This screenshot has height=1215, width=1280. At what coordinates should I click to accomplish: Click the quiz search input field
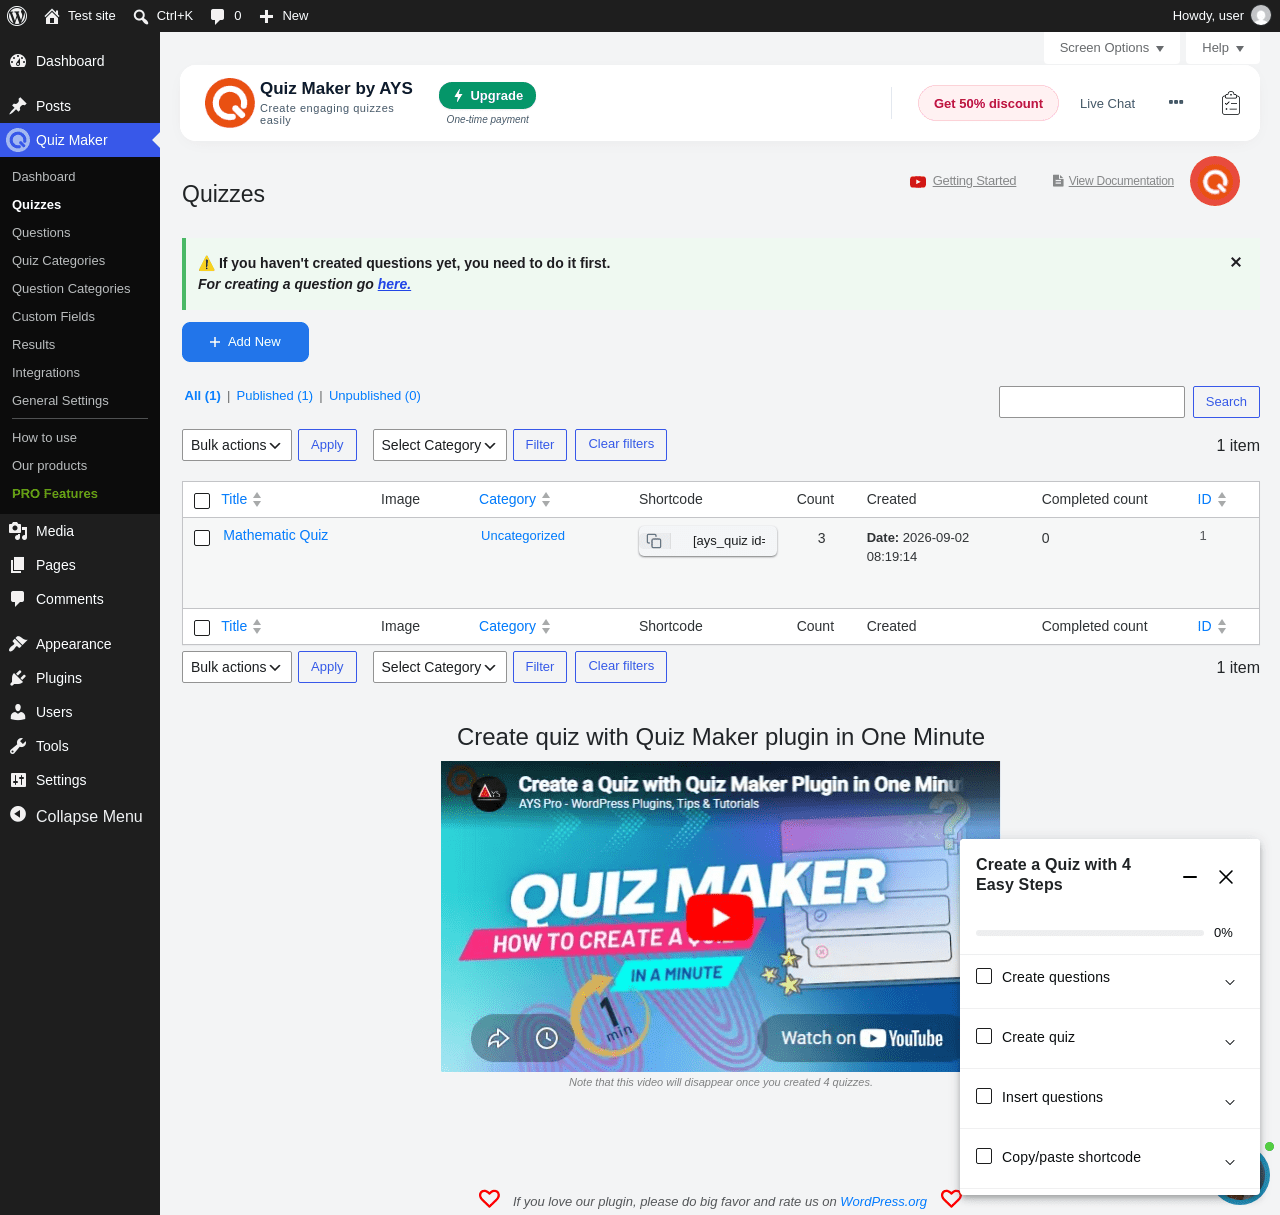click(x=1092, y=402)
